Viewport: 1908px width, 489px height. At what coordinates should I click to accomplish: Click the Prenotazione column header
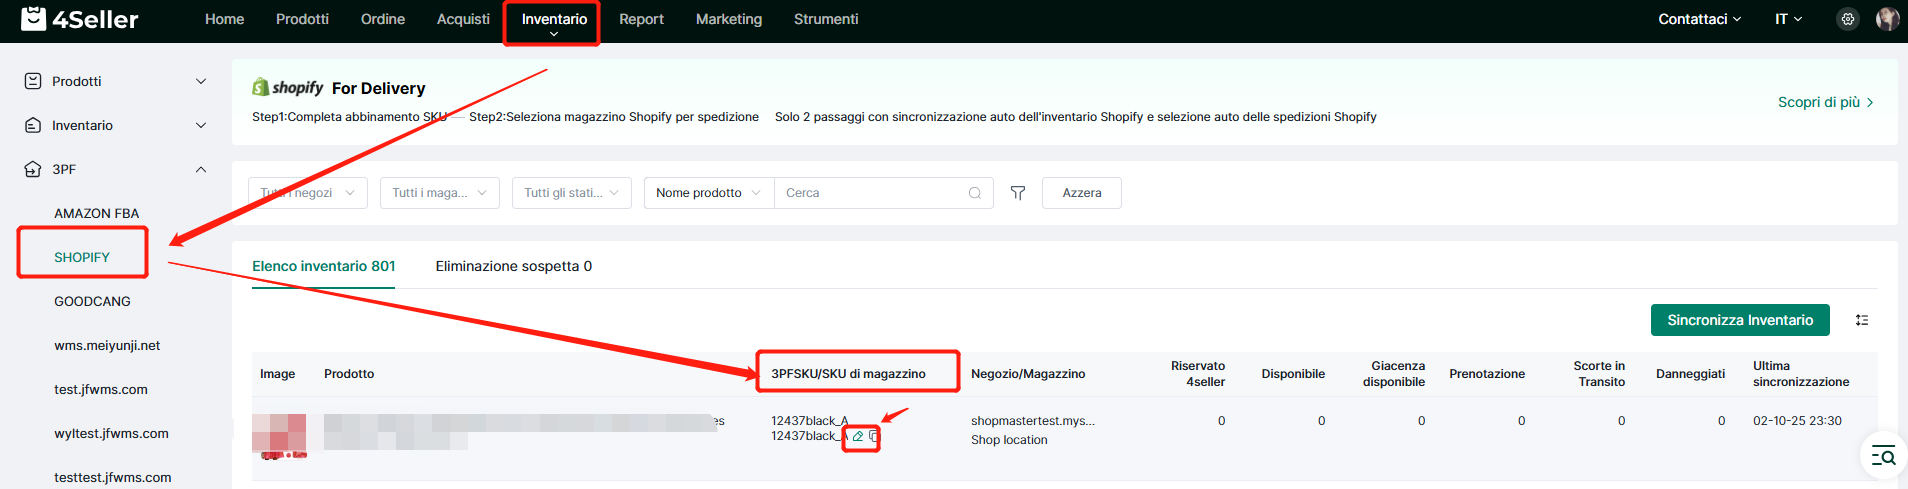1487,373
